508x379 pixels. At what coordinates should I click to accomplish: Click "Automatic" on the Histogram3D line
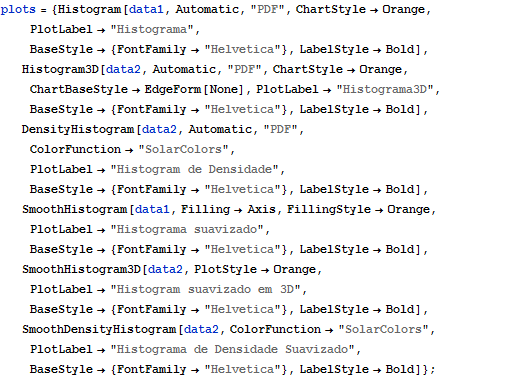(x=184, y=69)
